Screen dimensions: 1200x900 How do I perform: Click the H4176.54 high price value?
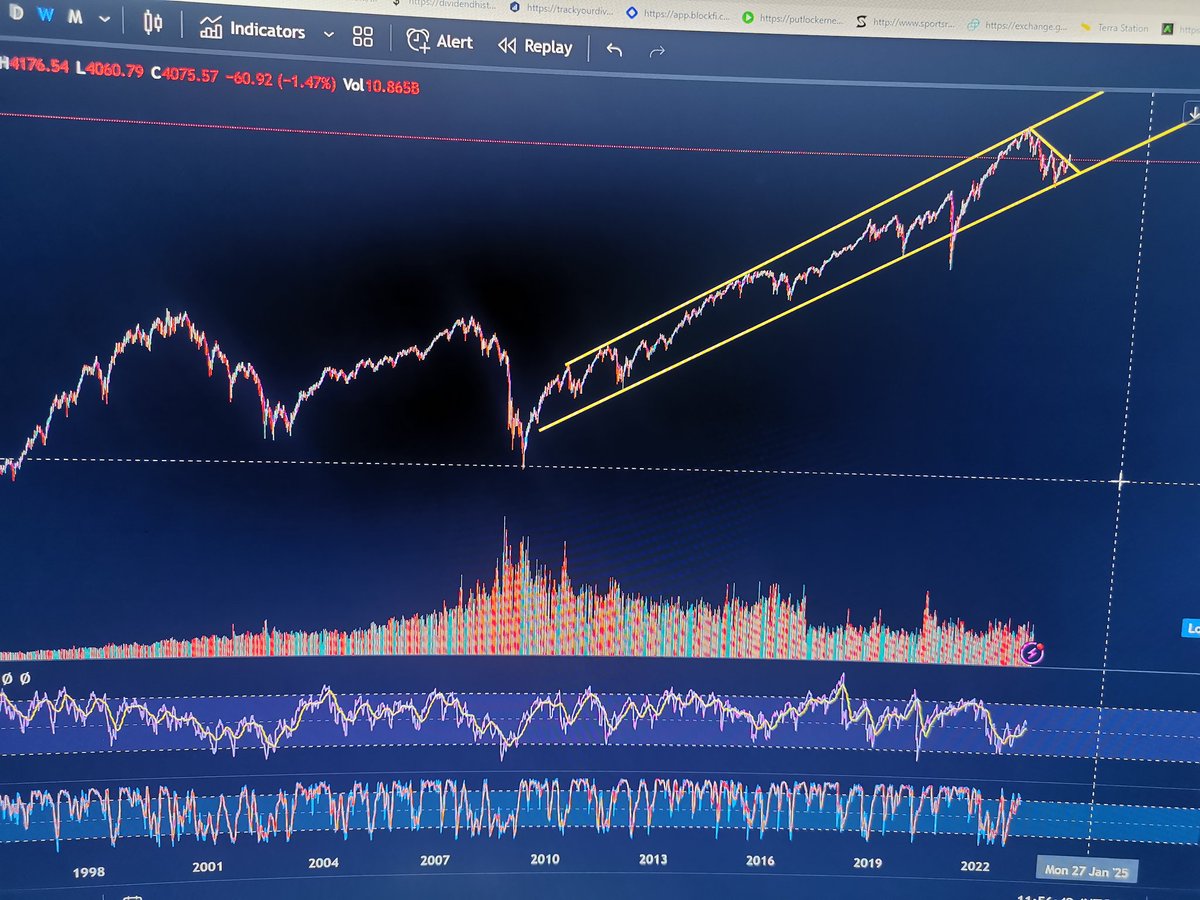pyautogui.click(x=34, y=66)
